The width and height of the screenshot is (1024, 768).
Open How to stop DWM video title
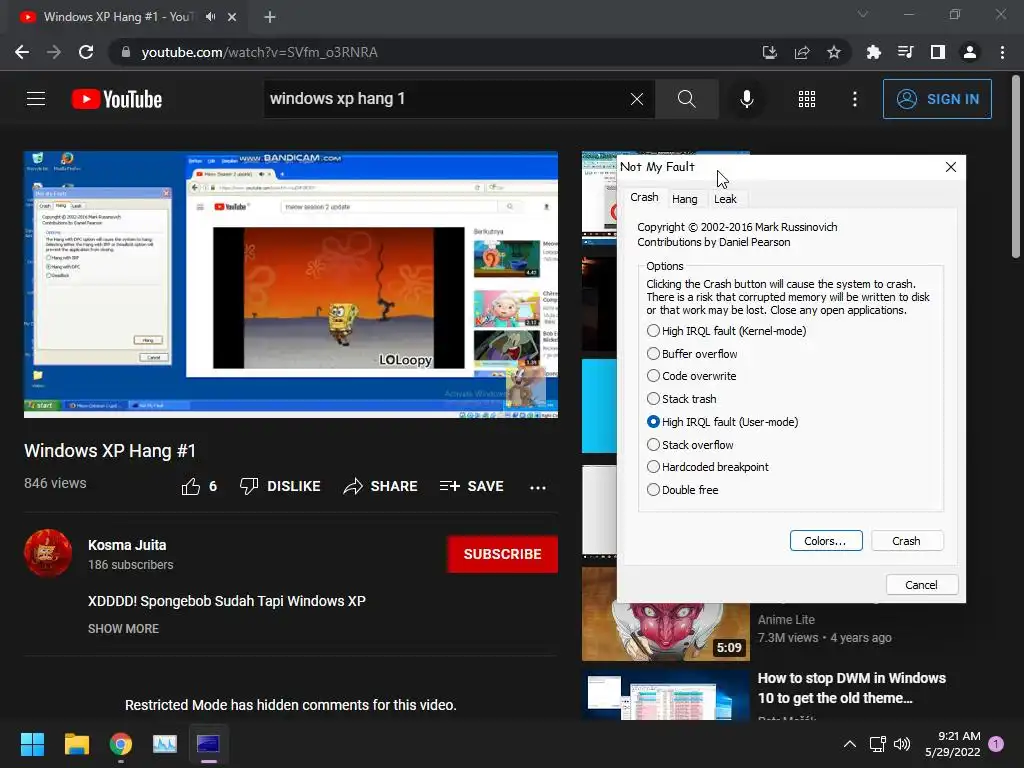[x=852, y=688]
